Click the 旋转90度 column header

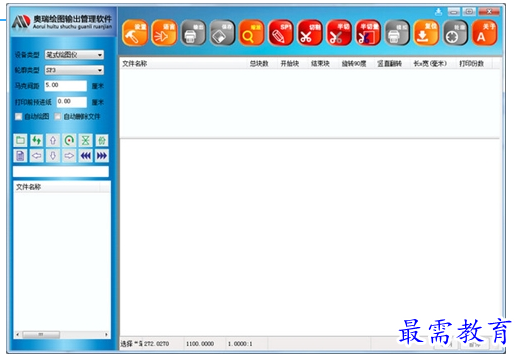pyautogui.click(x=354, y=63)
